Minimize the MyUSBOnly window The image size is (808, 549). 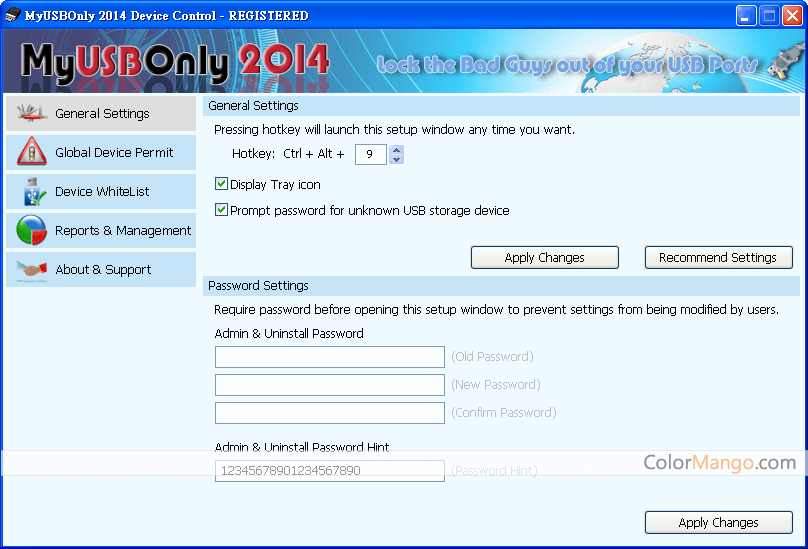pos(746,15)
